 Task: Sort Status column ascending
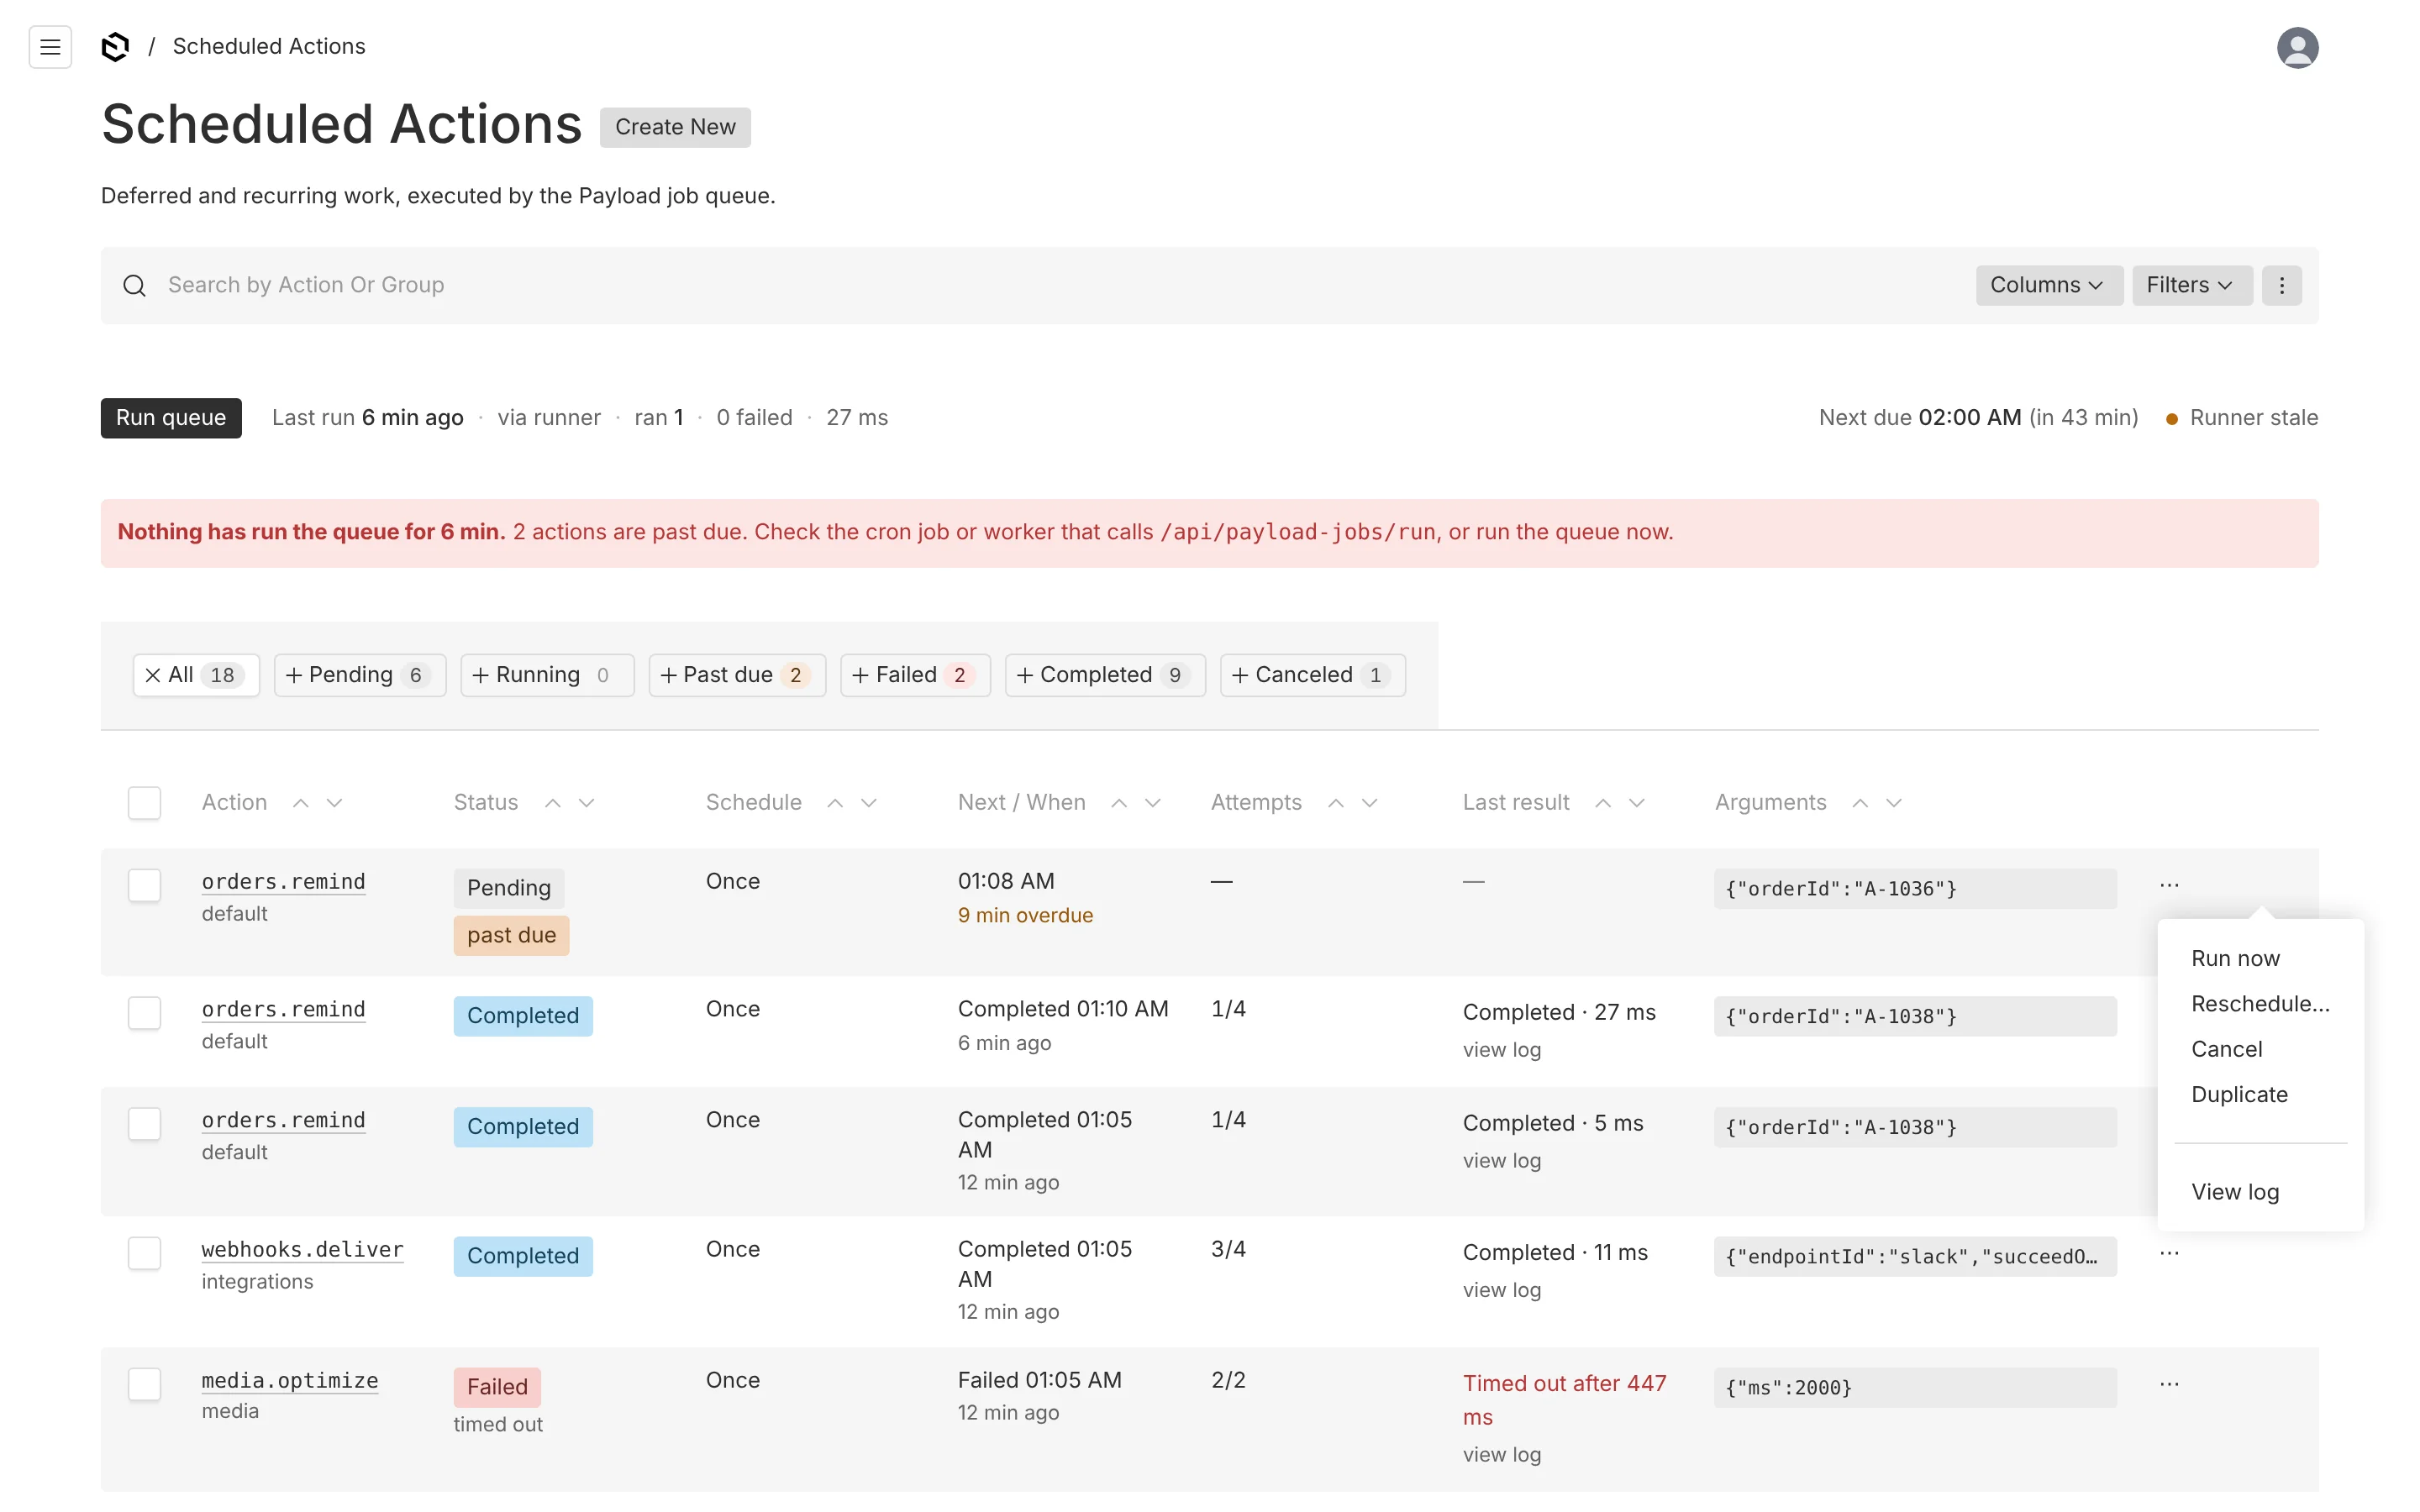552,803
